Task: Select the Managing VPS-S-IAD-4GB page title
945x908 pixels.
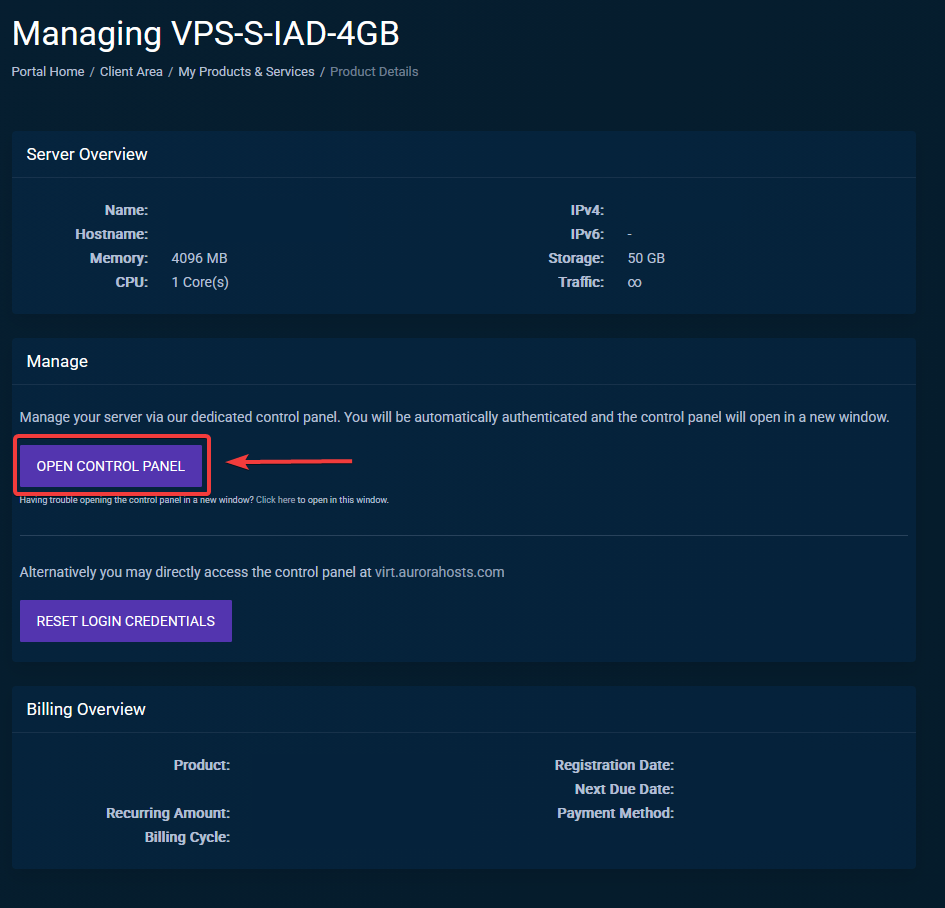Action: click(x=206, y=33)
